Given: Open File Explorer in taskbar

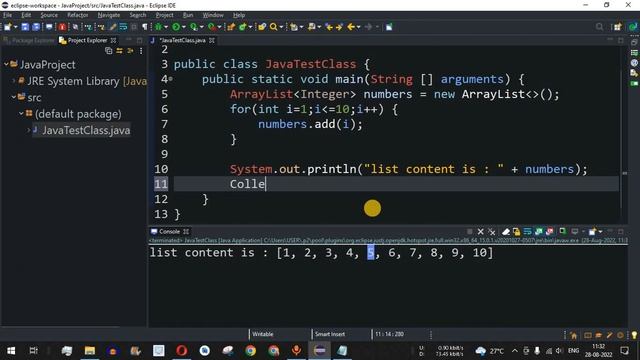Looking at the screenshot, I should (x=89, y=351).
